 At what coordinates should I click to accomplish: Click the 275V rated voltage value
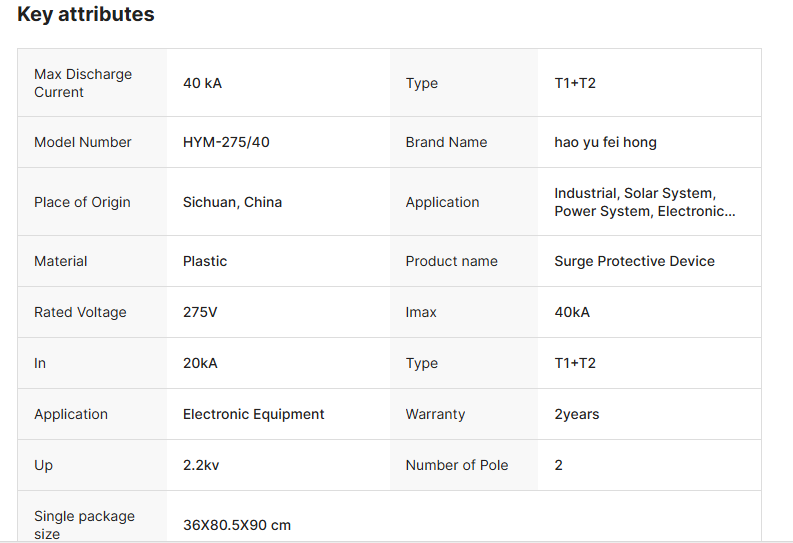[x=200, y=312]
